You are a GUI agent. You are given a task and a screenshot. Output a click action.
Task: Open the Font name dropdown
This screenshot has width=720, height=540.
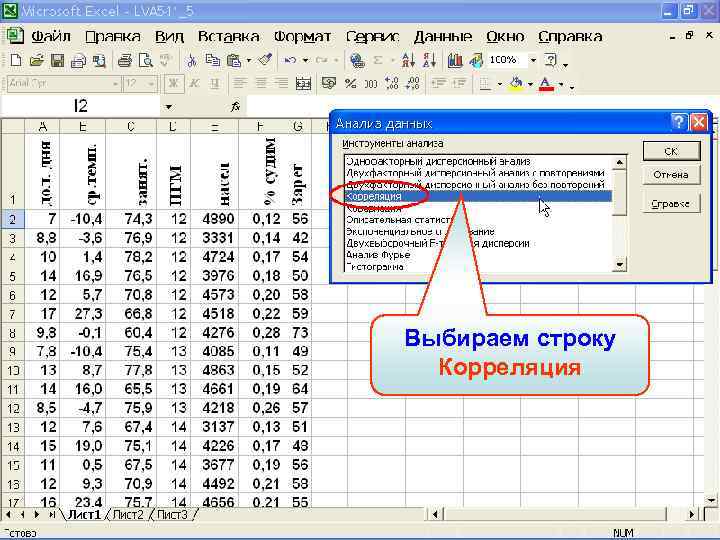tap(115, 84)
